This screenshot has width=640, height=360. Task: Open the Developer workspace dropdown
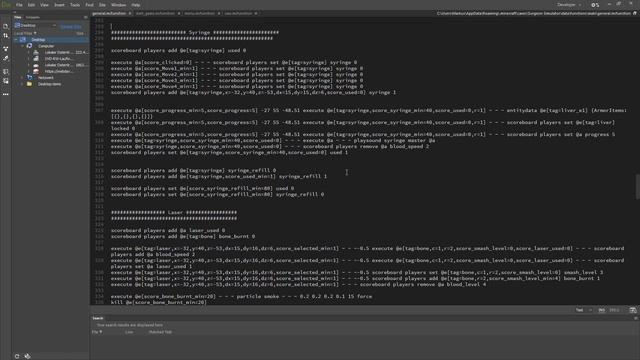pos(568,5)
